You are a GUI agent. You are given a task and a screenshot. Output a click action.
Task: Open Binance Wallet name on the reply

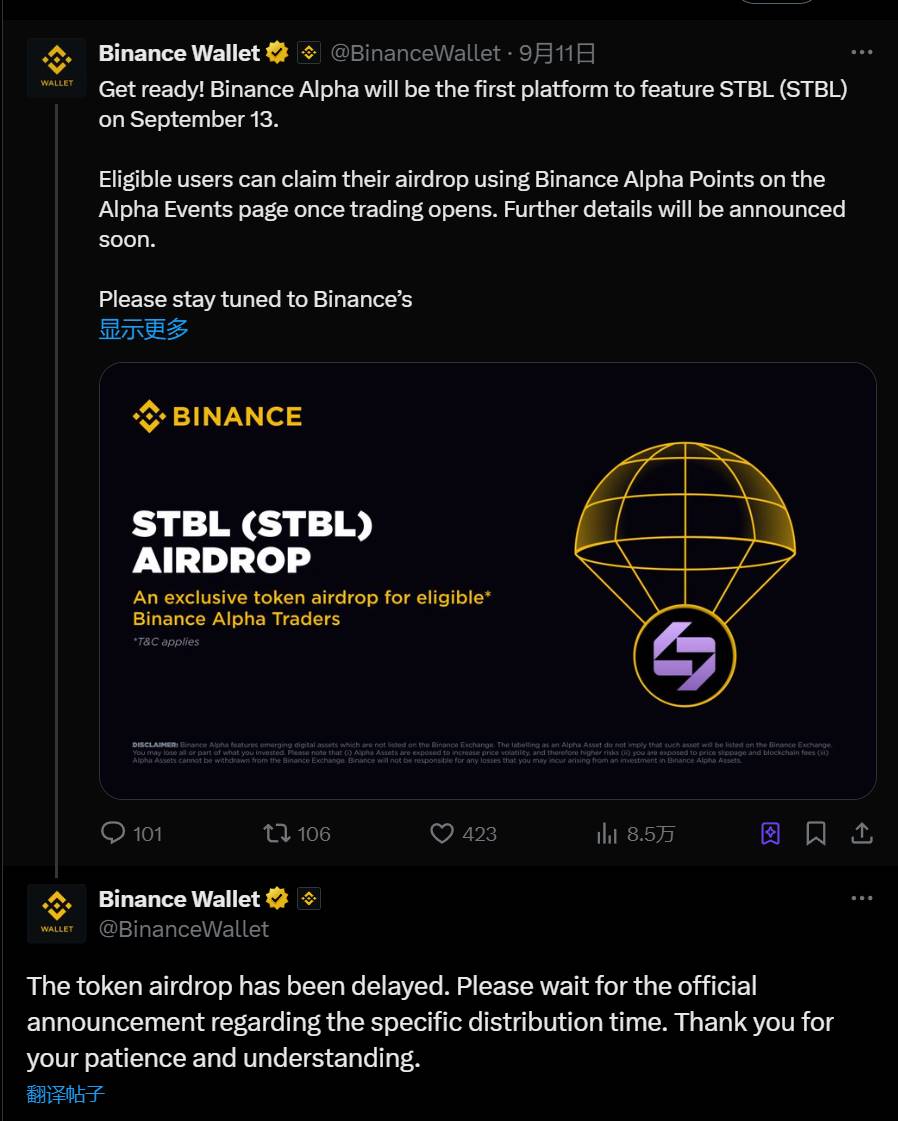click(x=179, y=899)
